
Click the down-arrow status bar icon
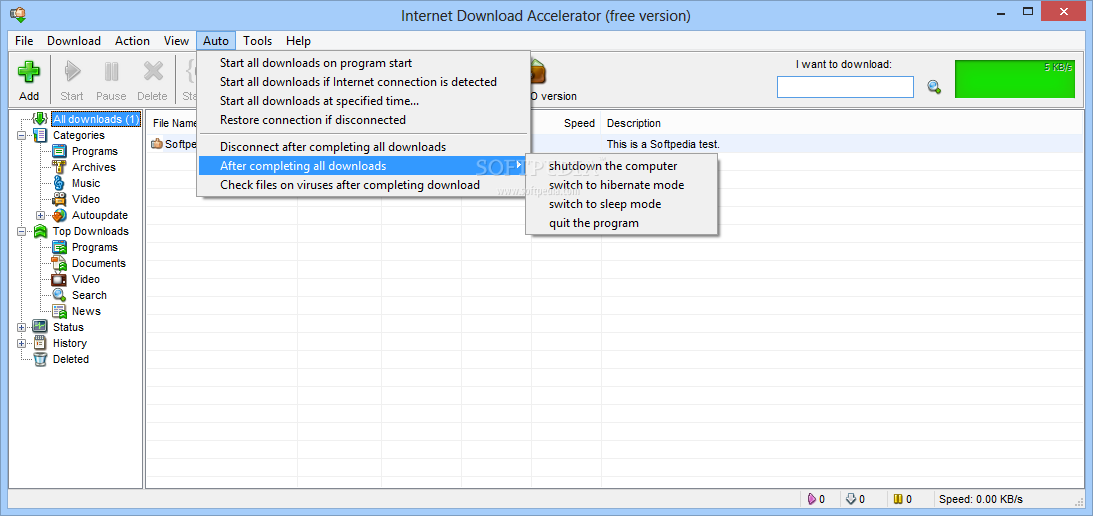point(850,499)
